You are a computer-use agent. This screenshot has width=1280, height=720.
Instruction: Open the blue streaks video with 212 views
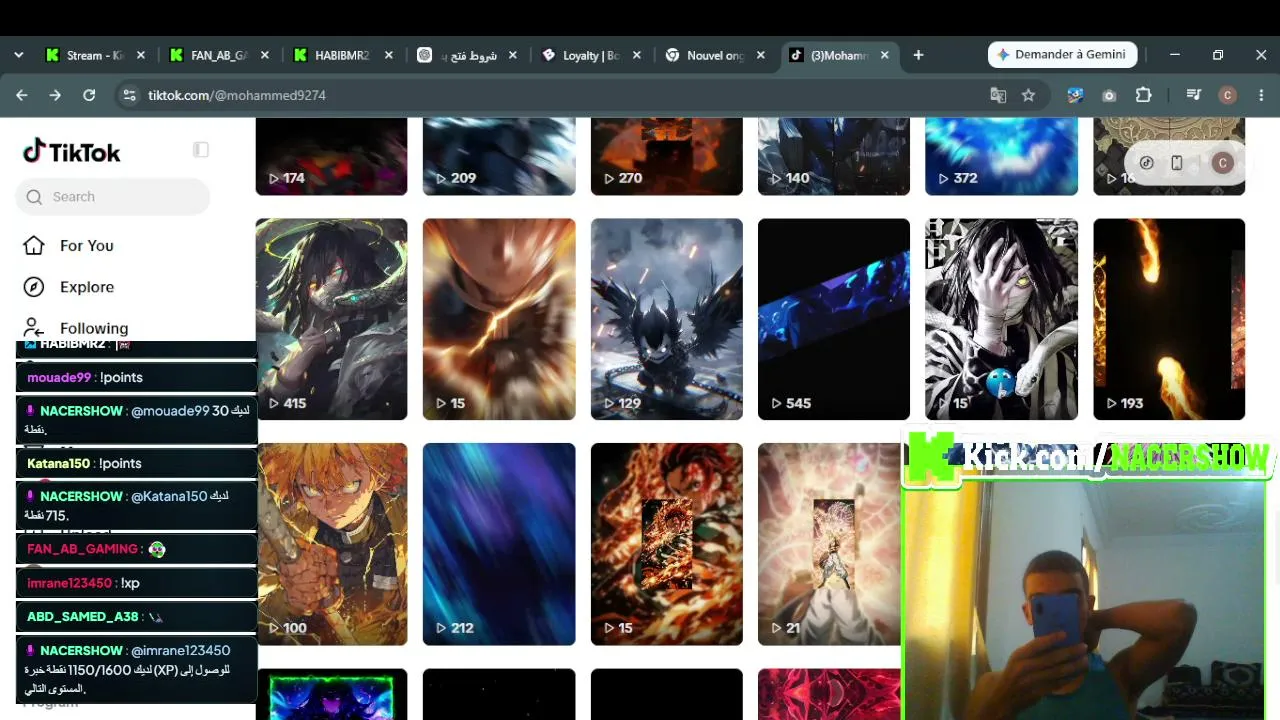pyautogui.click(x=499, y=544)
